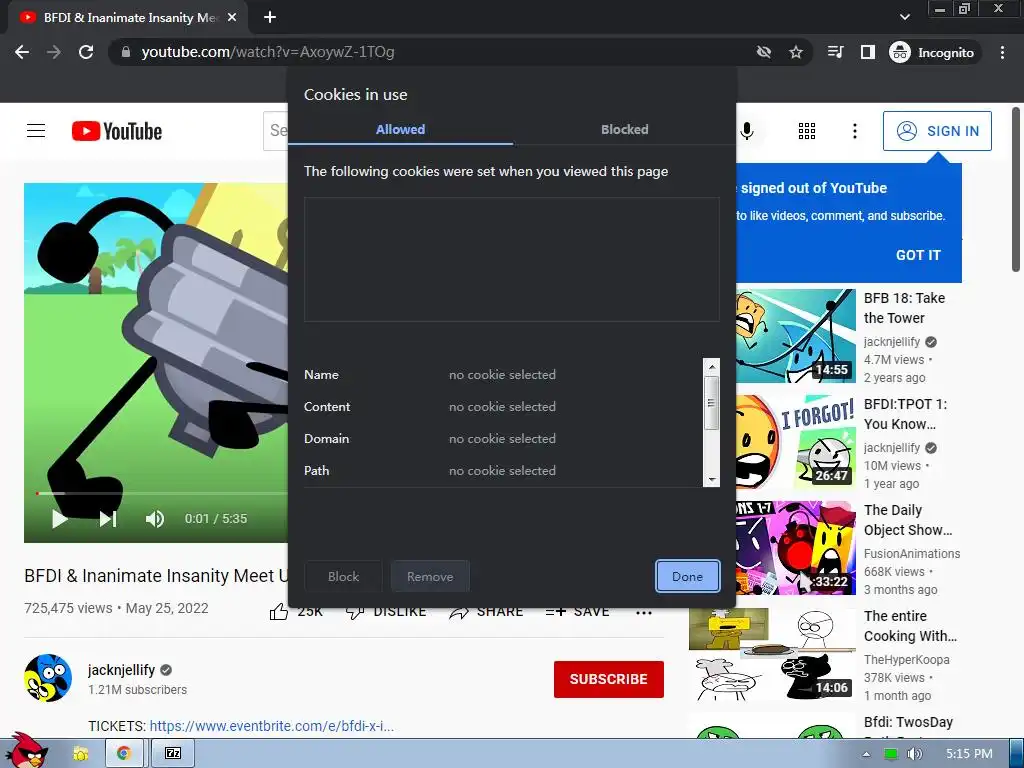This screenshot has height=768, width=1024.
Task: Click the Block cookie button
Action: click(x=344, y=577)
